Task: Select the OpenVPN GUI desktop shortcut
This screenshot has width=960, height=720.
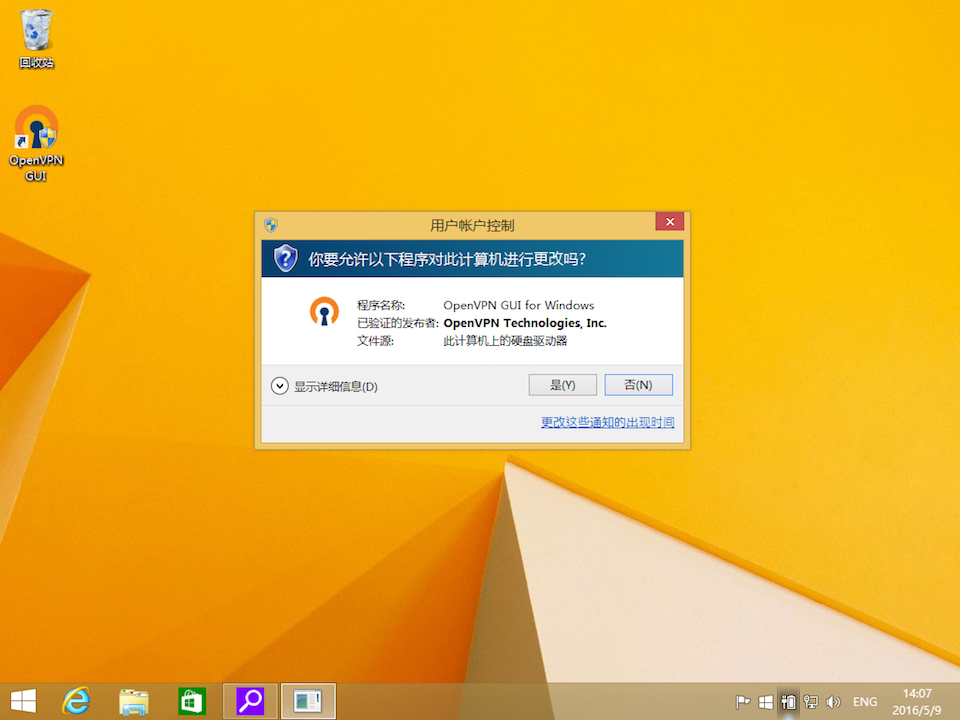Action: point(36,143)
